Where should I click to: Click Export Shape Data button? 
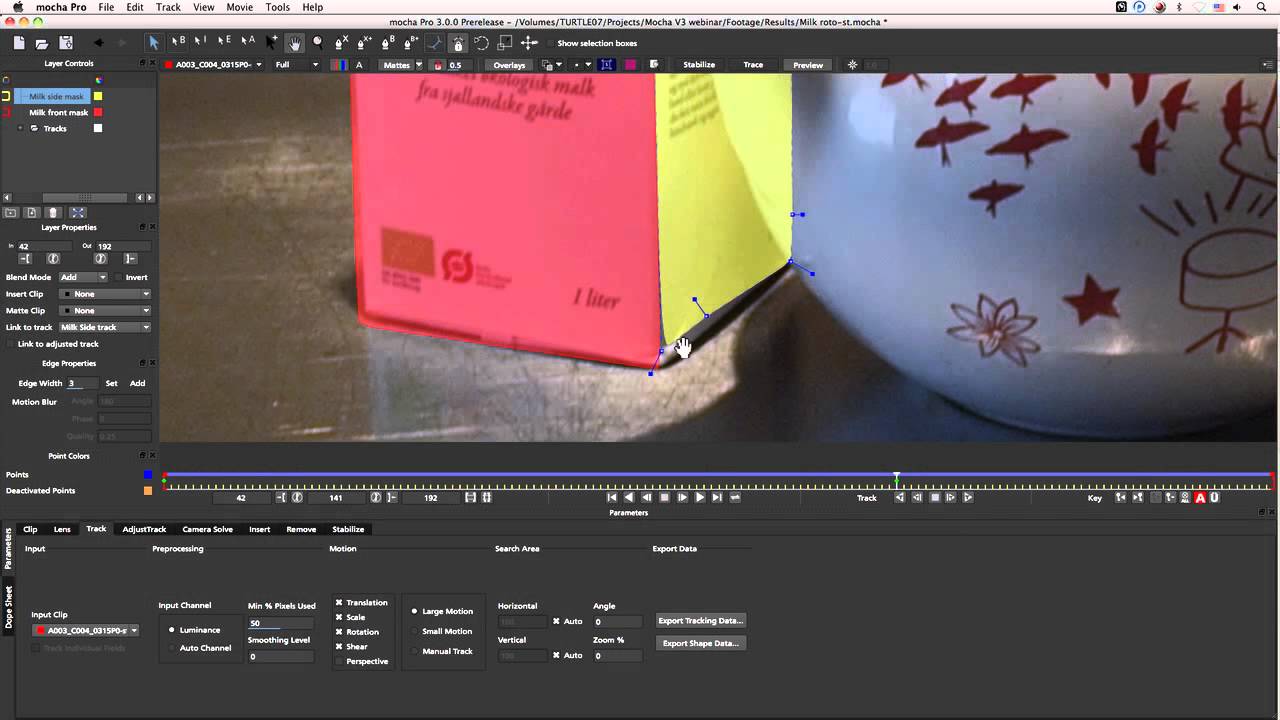(701, 643)
